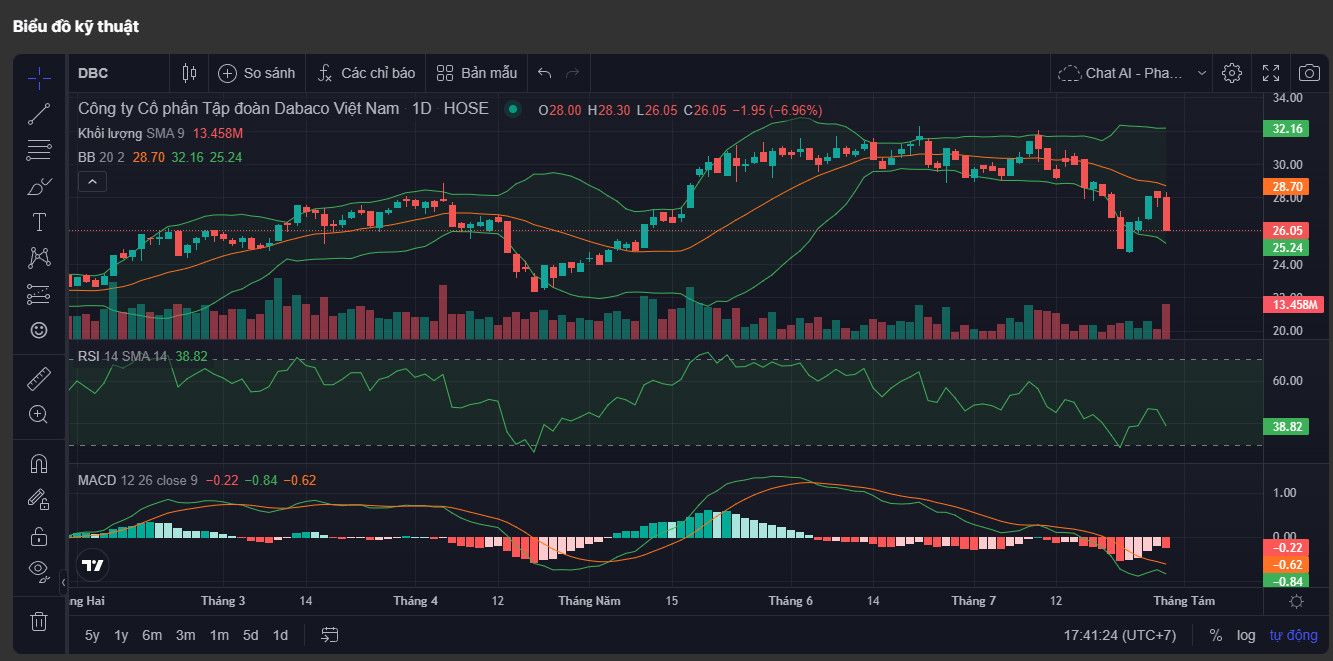Select the 5y time range
The image size is (1333, 661).
(92, 635)
